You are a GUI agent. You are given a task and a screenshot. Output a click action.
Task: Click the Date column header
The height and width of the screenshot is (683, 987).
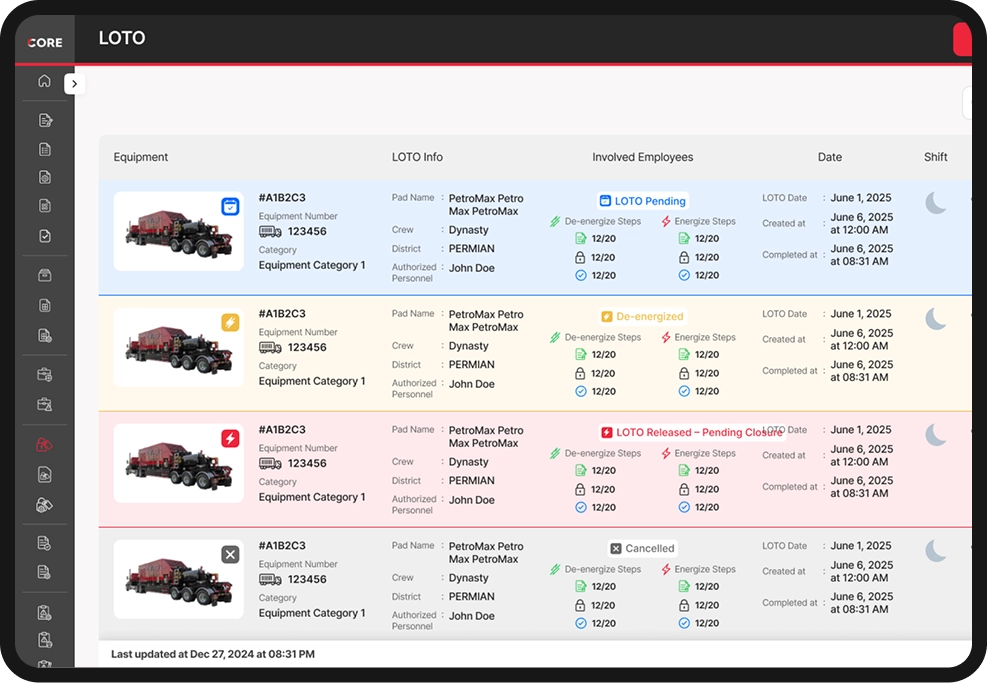(x=830, y=157)
